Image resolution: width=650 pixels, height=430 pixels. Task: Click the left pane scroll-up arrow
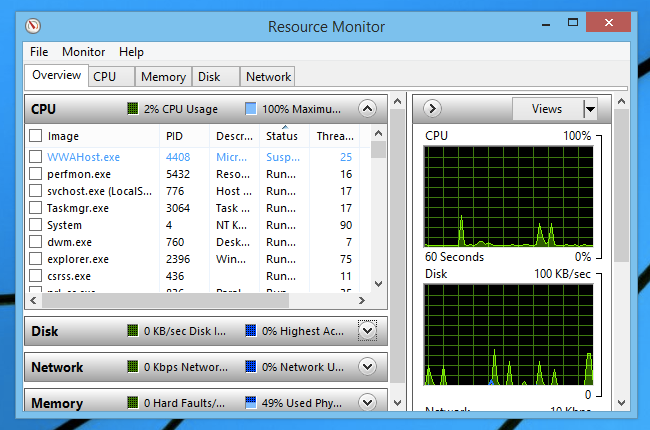[397, 101]
